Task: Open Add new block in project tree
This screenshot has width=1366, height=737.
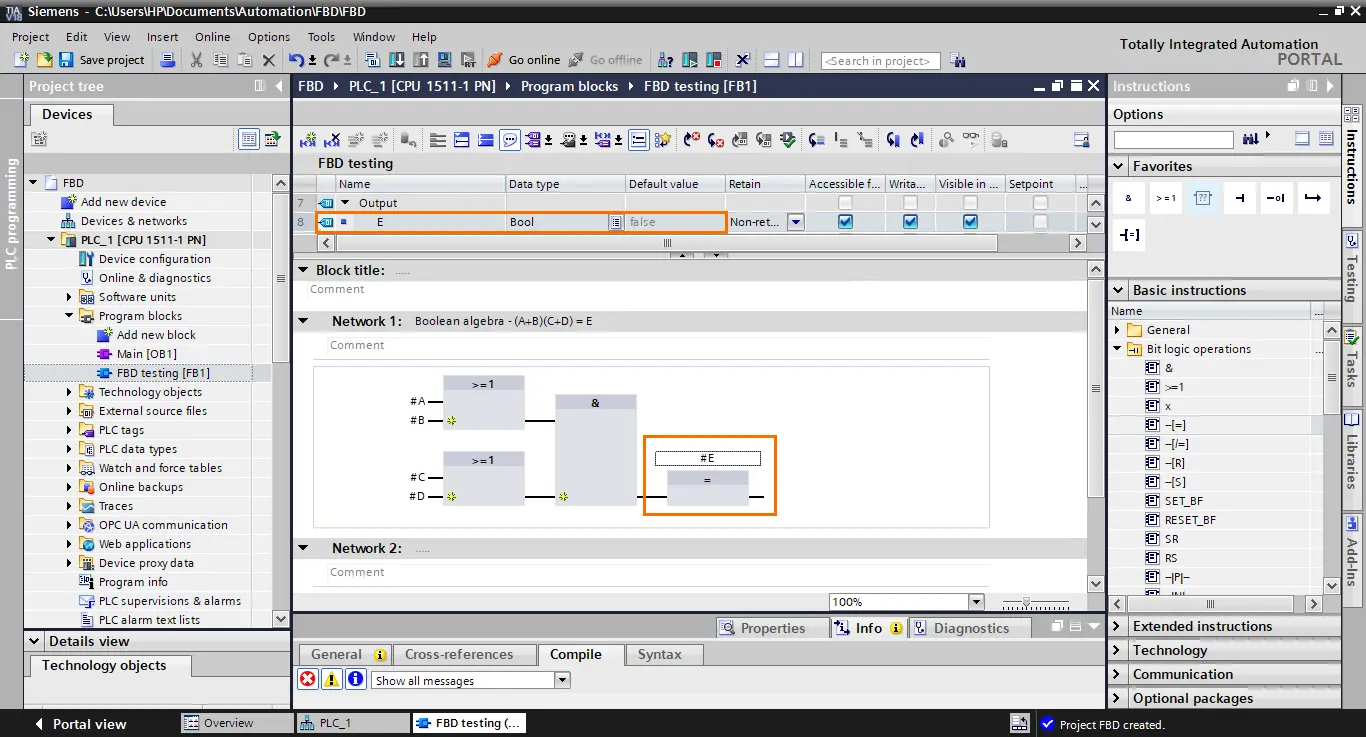Action: click(156, 335)
